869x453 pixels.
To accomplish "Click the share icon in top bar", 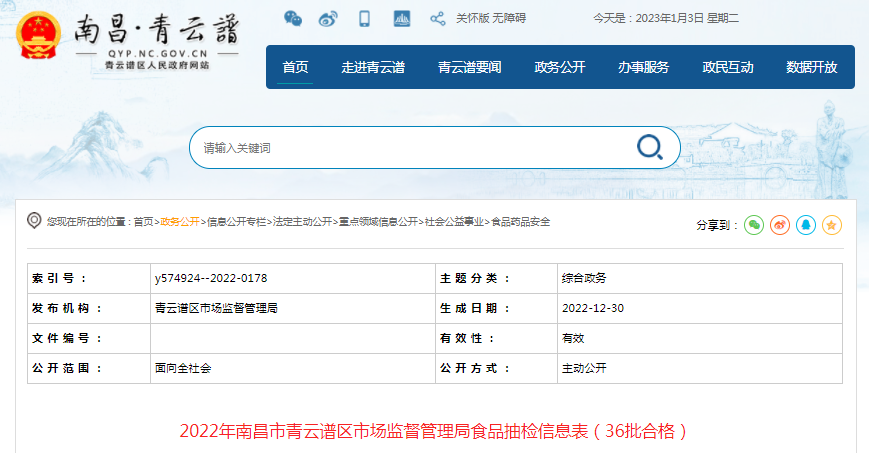I will (437, 18).
